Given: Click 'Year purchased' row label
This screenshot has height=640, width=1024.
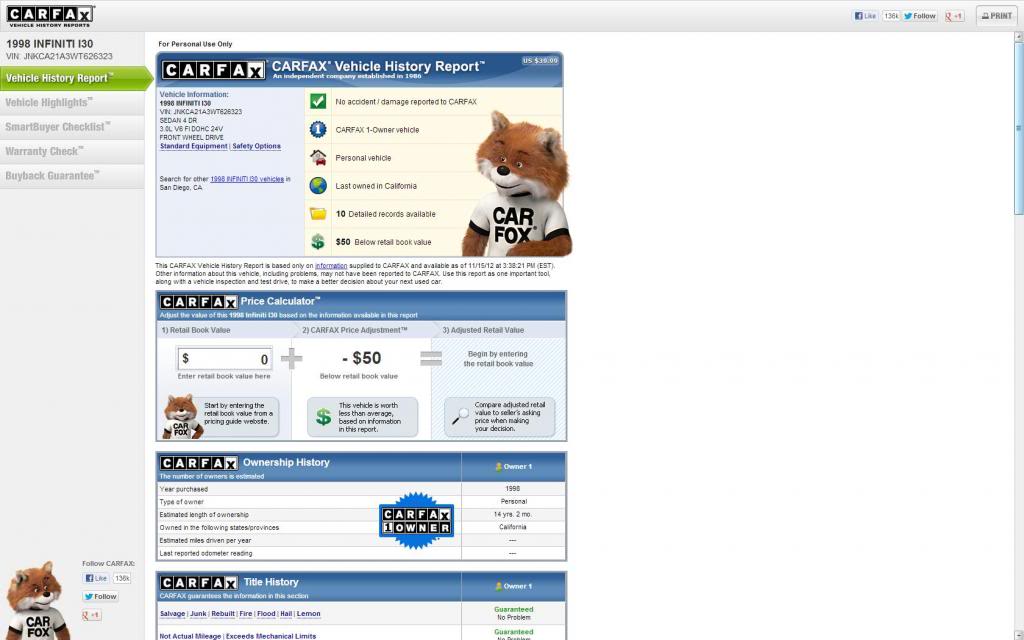Looking at the screenshot, I should click(184, 489).
